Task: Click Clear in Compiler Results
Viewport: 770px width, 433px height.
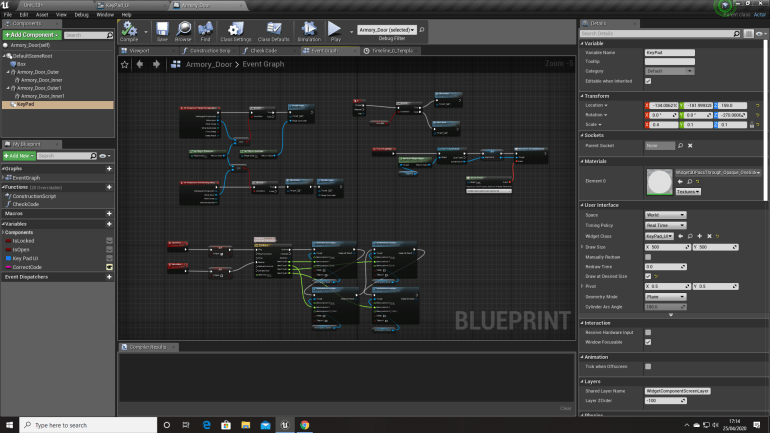Action: pos(565,408)
